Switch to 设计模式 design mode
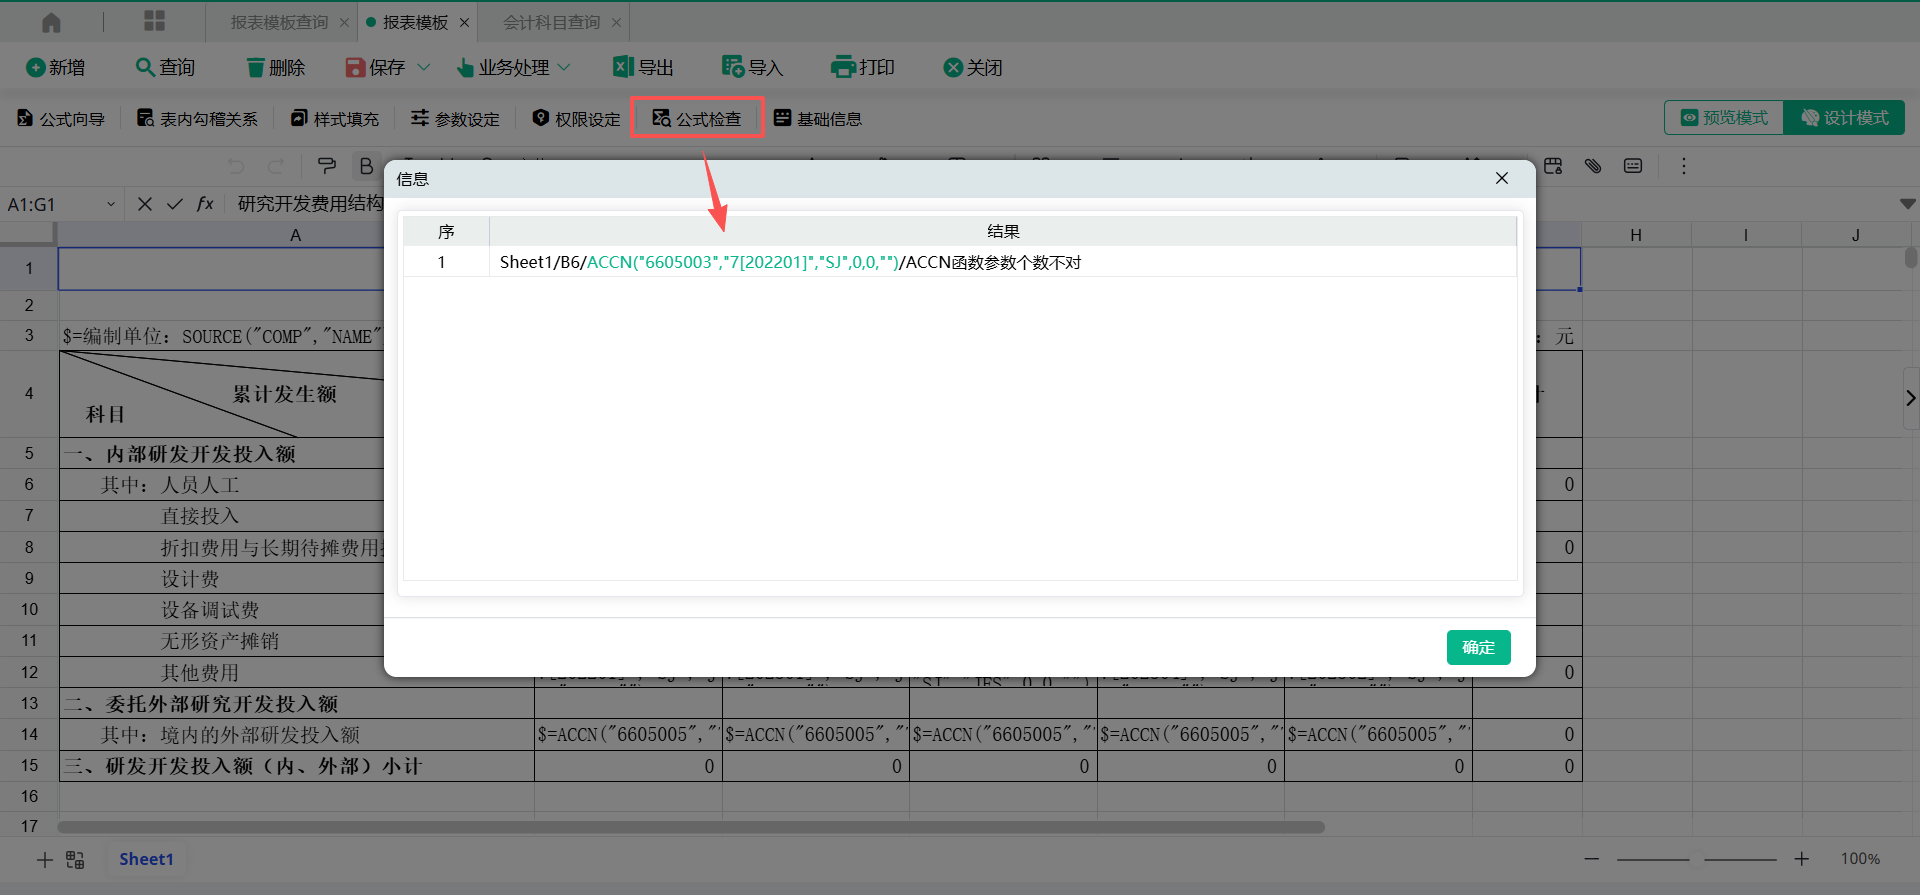1920x895 pixels. pyautogui.click(x=1845, y=118)
